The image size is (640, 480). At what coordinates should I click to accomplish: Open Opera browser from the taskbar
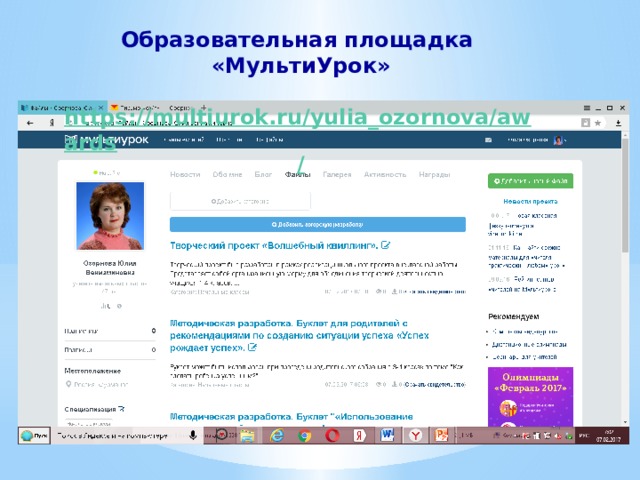(332, 436)
